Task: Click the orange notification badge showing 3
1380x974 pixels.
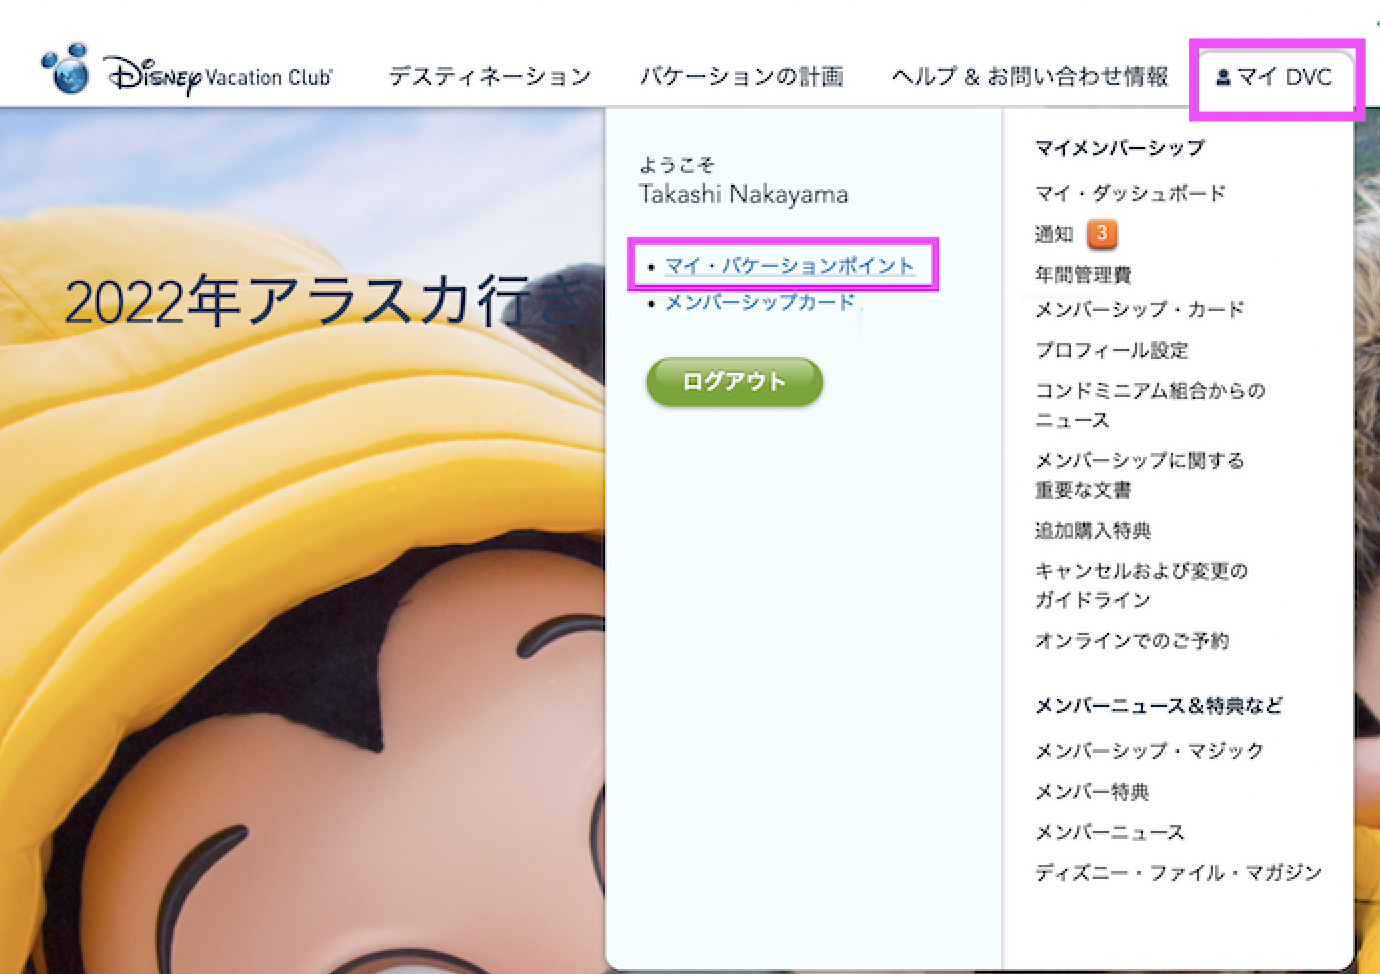Action: pyautogui.click(x=1102, y=233)
